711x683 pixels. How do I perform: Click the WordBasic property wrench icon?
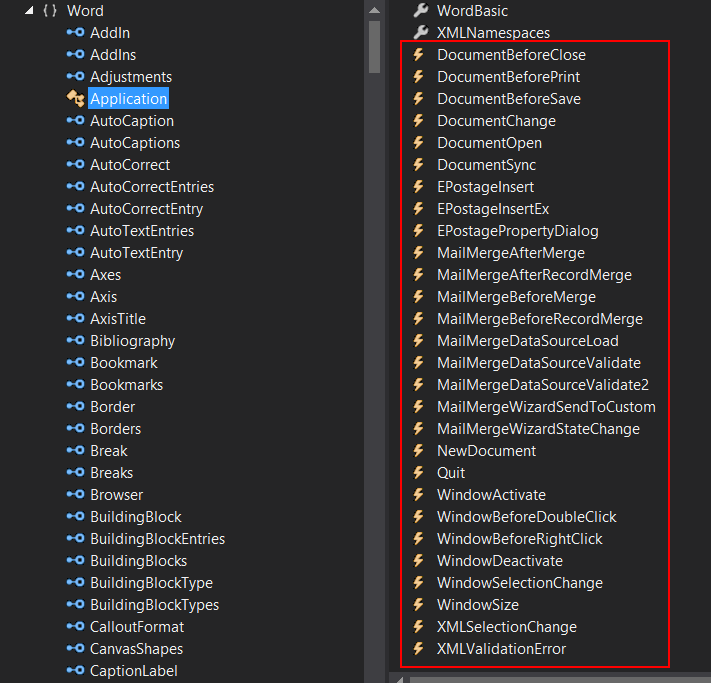[421, 10]
